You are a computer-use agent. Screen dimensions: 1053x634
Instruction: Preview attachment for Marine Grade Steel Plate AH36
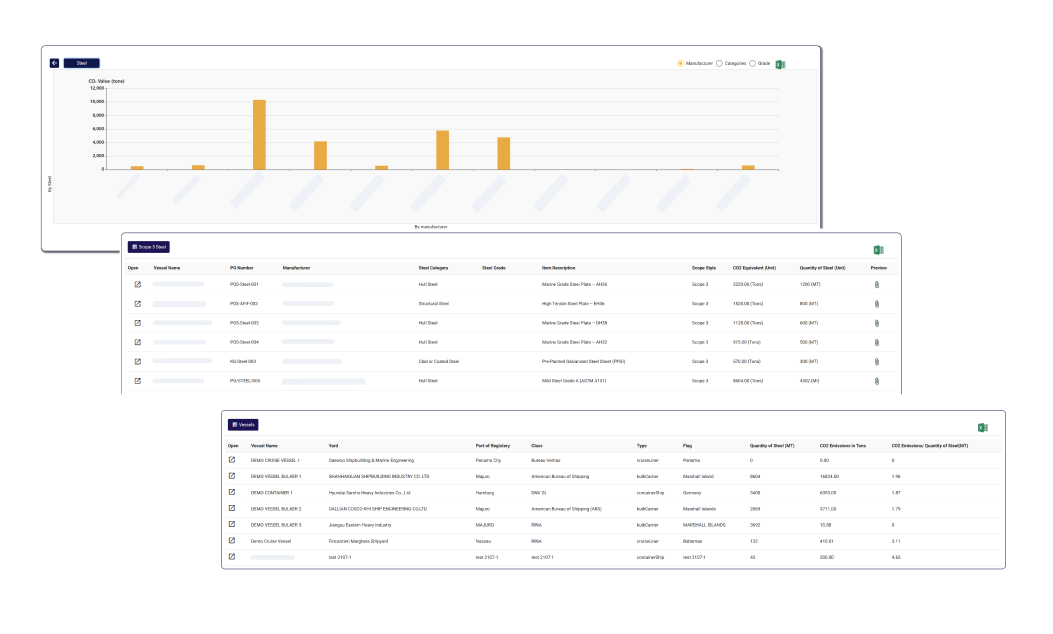click(876, 285)
